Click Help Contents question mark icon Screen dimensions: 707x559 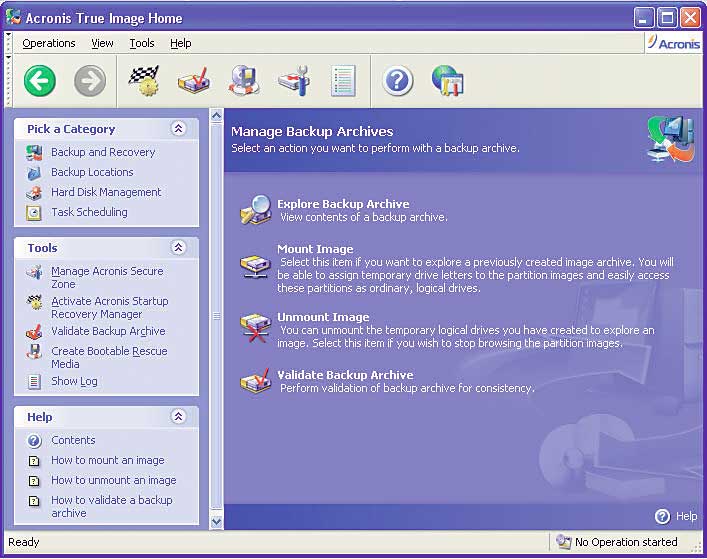point(34,440)
